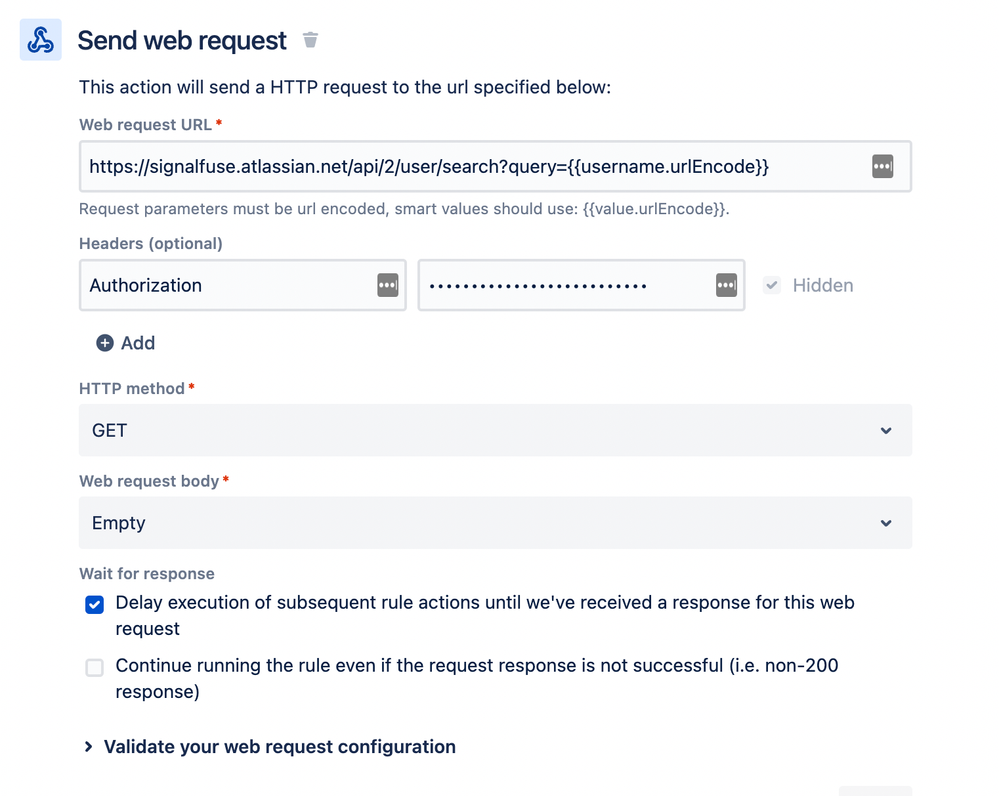Toggle the Hidden checkbox for the header value

click(x=772, y=285)
